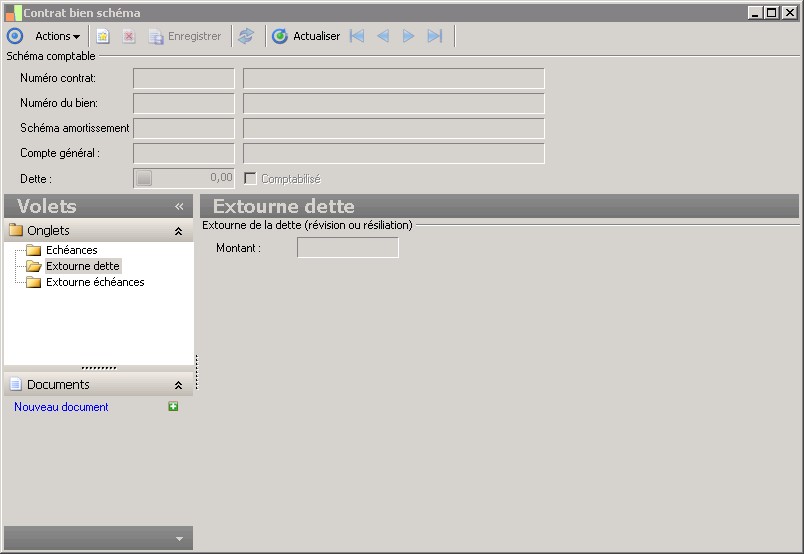
Task: Click the Extourne échéances folder icon
Action: (34, 282)
